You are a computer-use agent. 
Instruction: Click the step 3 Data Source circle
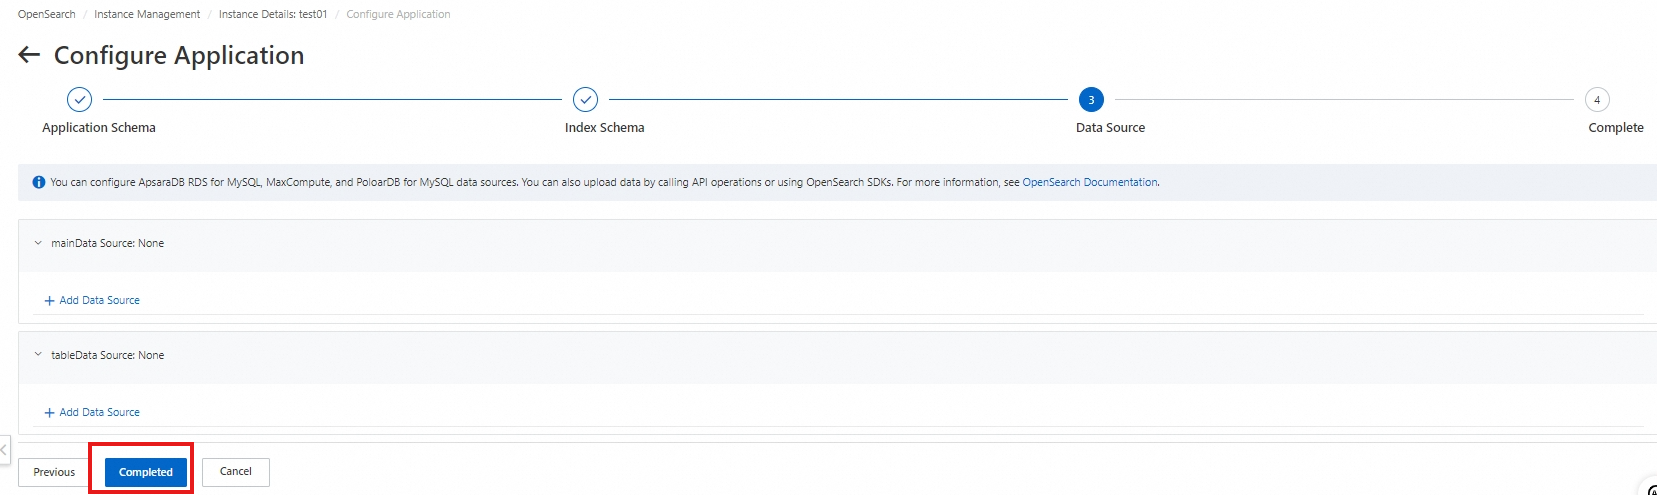tap(1091, 99)
